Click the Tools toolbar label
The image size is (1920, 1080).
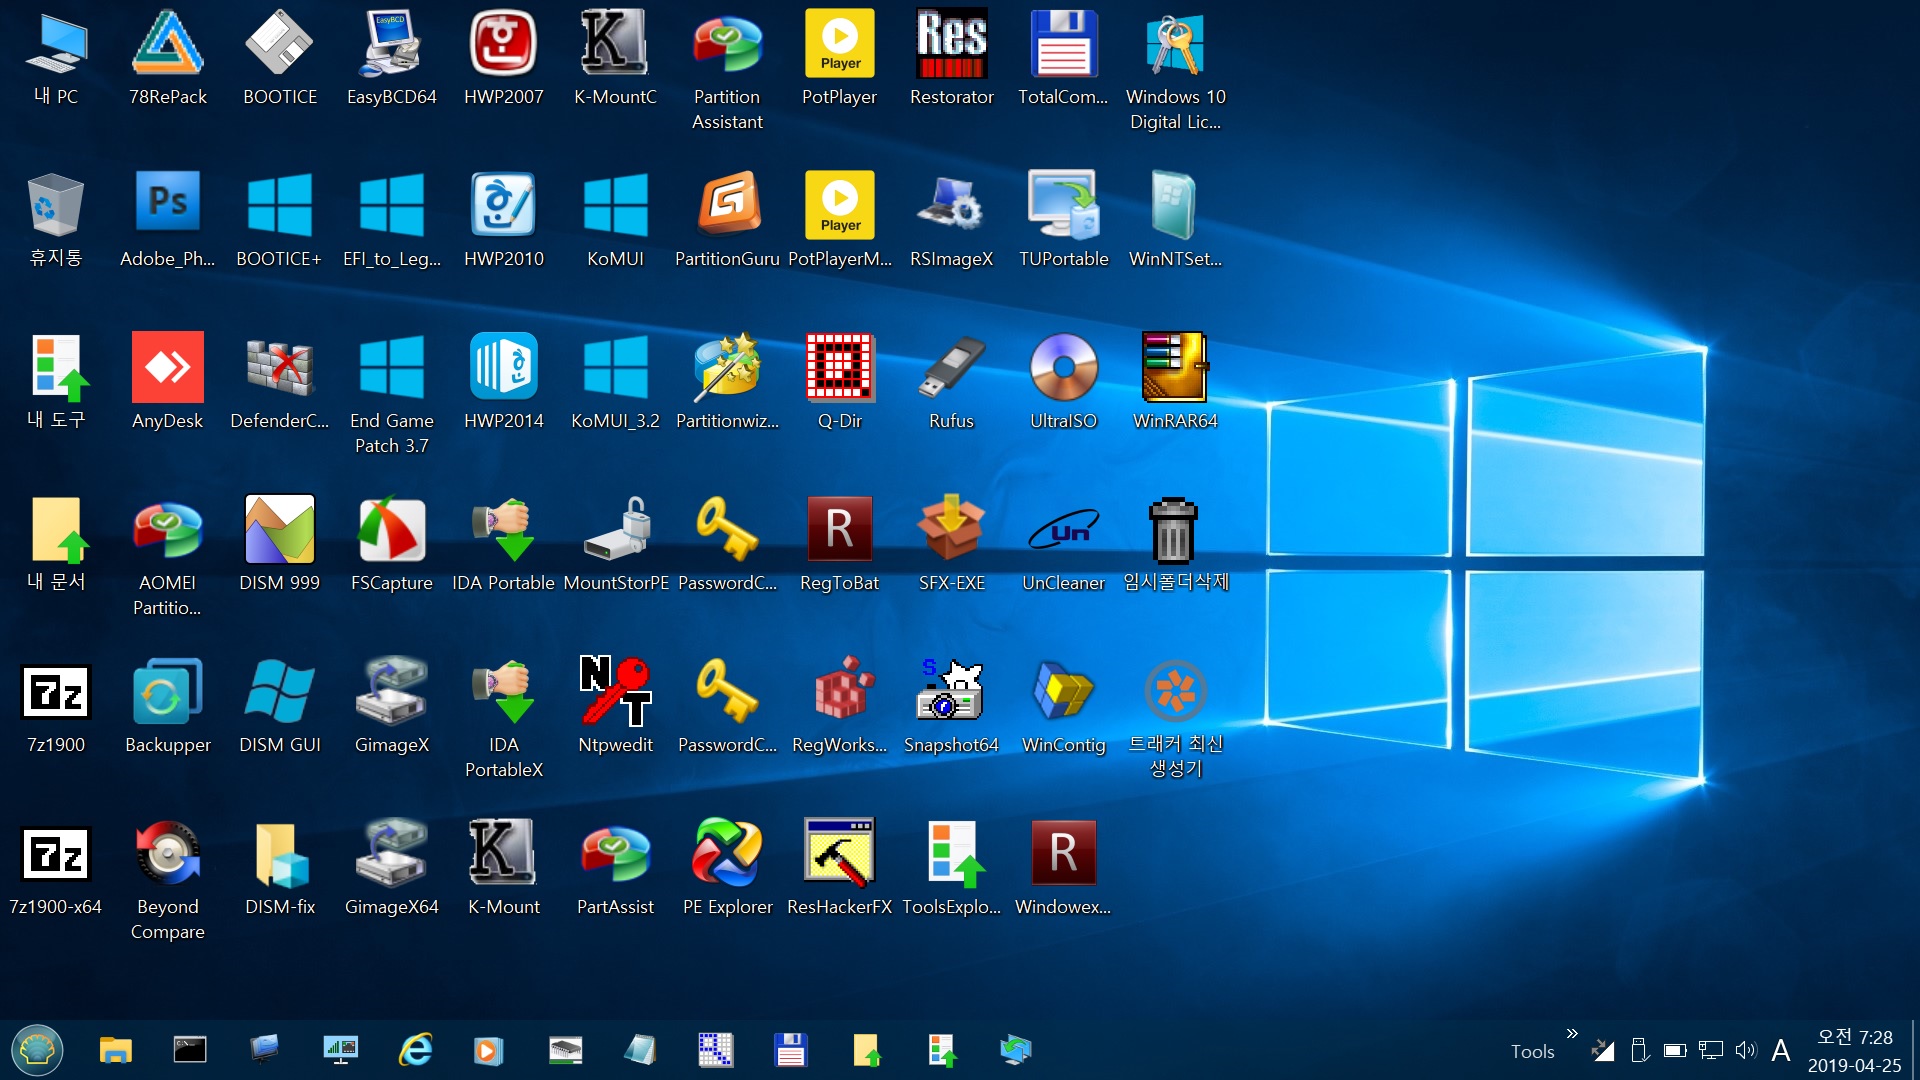coord(1532,1051)
